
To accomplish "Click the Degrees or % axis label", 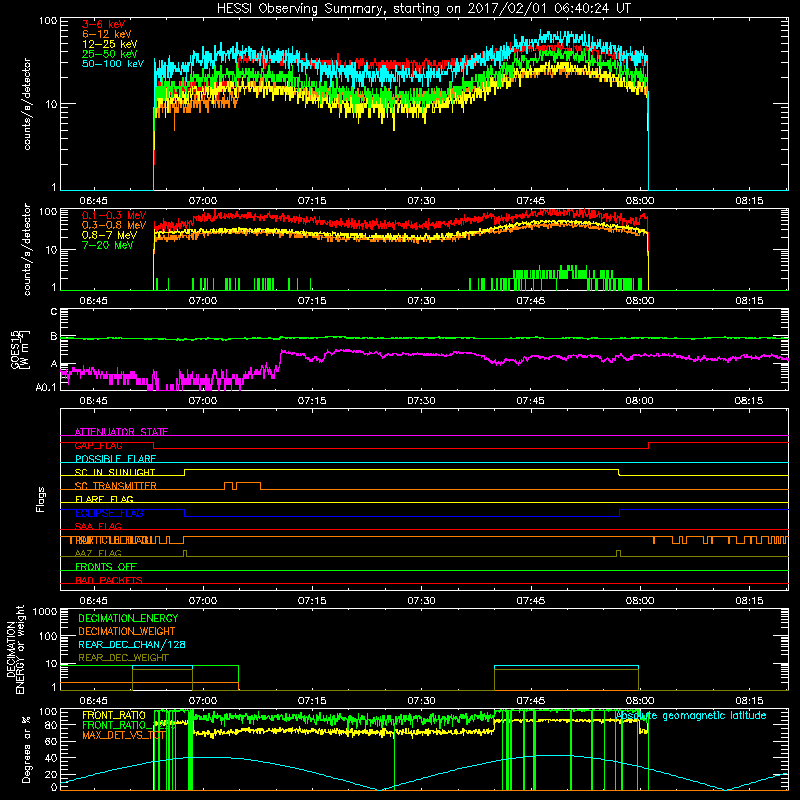I will point(27,749).
